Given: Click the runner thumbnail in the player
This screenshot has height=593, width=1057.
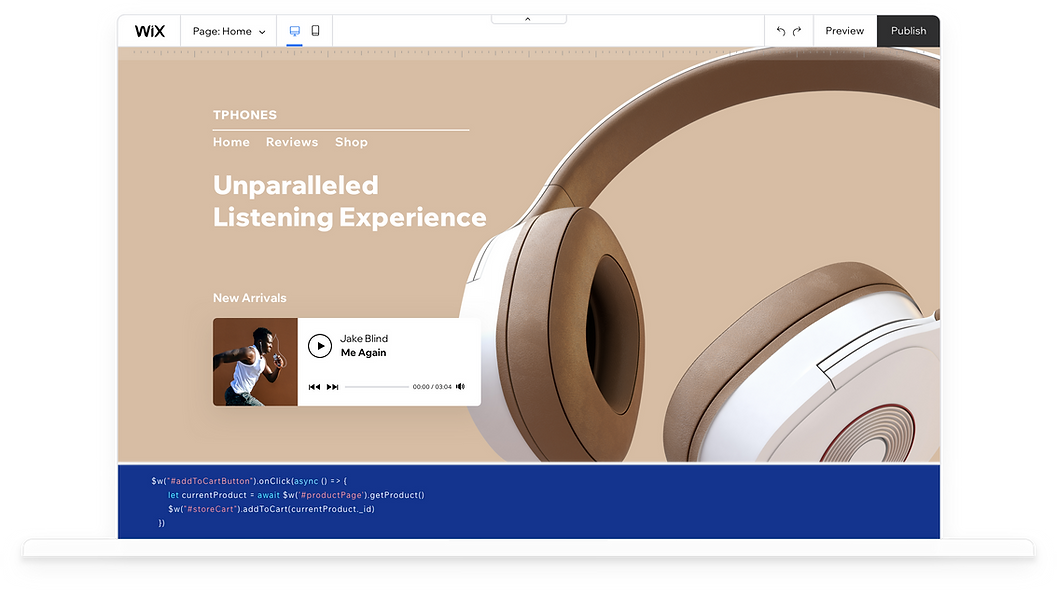Looking at the screenshot, I should tap(254, 362).
